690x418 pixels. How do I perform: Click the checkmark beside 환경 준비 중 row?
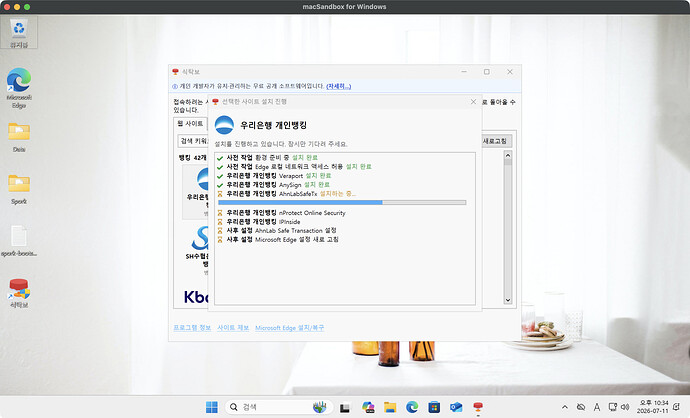point(220,158)
